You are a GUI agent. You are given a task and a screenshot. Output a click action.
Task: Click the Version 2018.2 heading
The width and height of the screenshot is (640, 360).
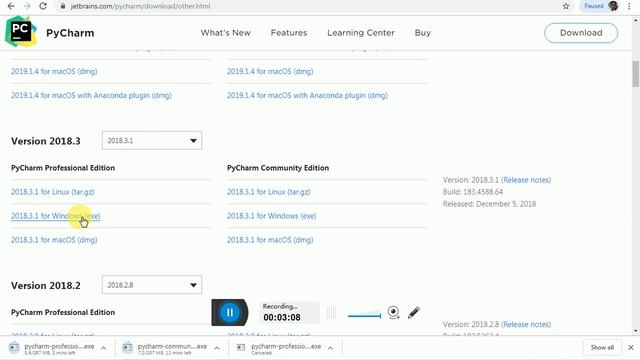[x=46, y=286]
